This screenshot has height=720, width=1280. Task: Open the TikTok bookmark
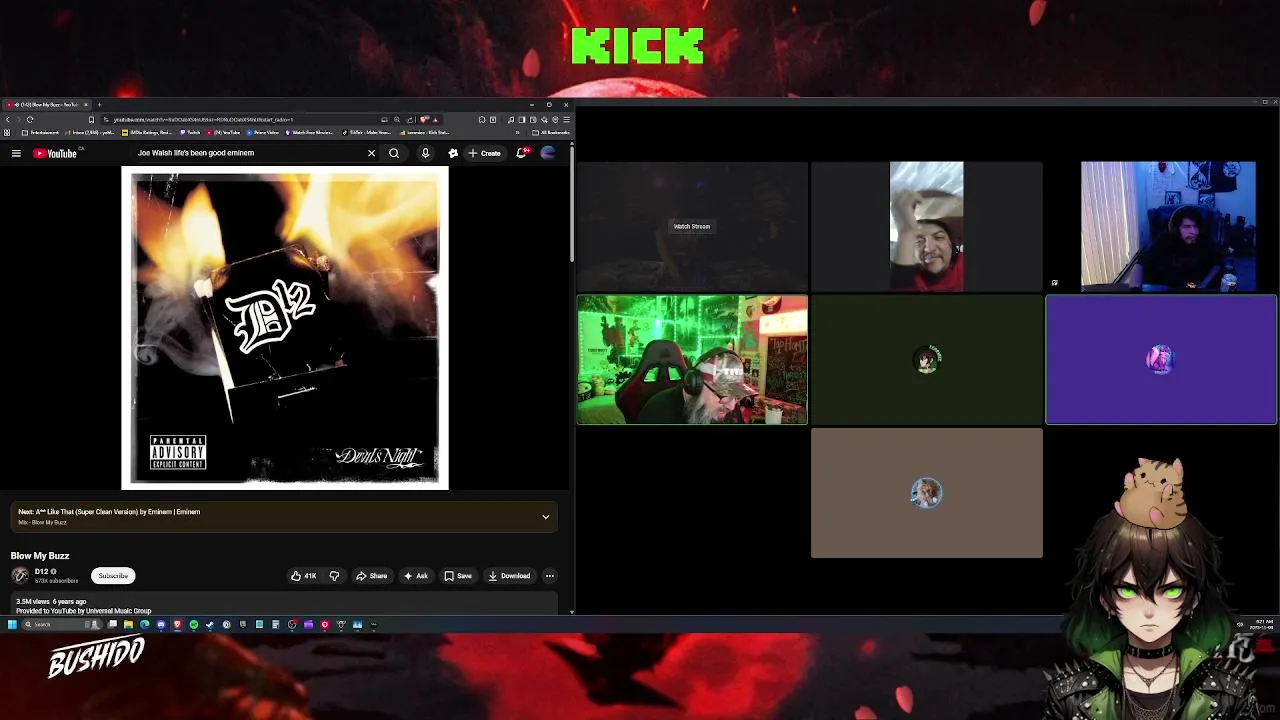coord(366,132)
